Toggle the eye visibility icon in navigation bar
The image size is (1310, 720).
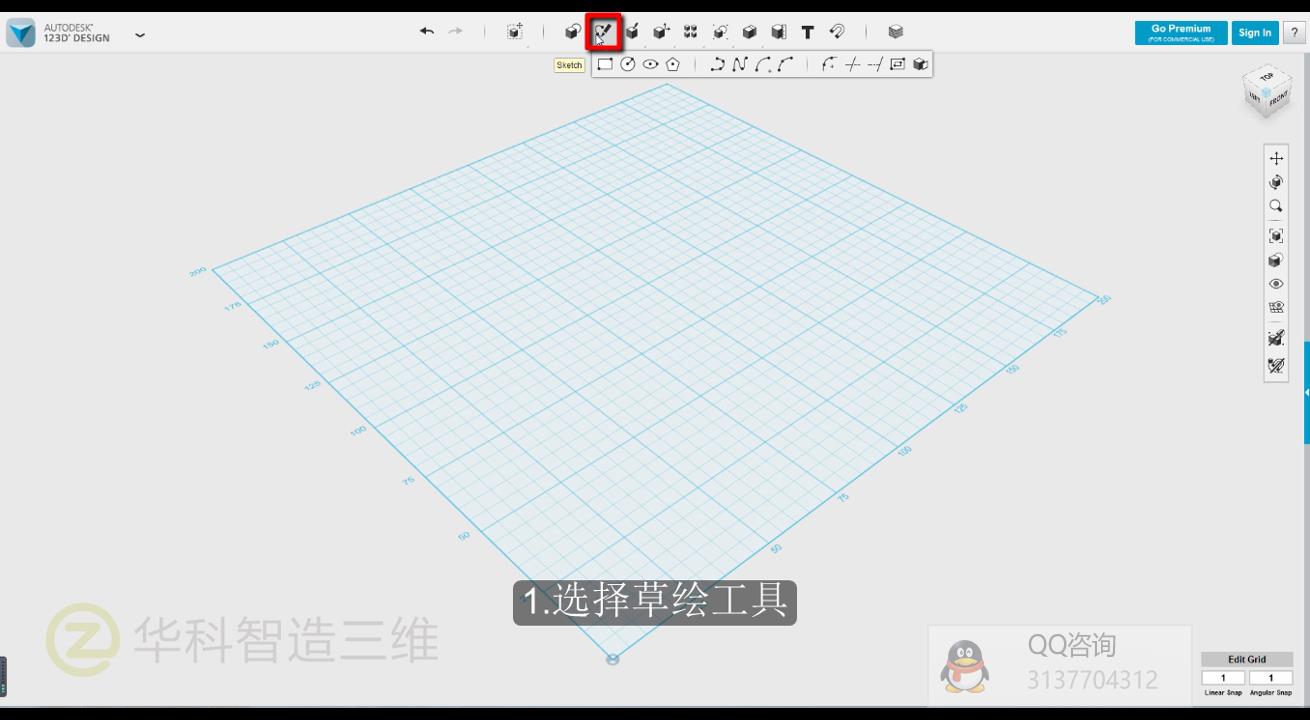click(1276, 284)
